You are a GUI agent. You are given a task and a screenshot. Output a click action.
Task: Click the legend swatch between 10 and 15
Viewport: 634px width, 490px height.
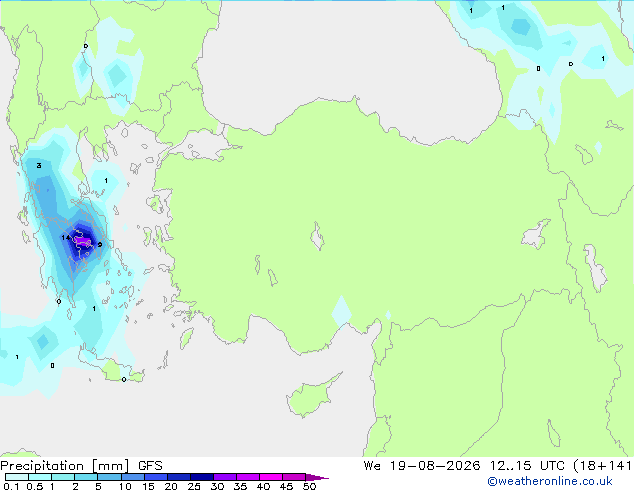[132, 477]
